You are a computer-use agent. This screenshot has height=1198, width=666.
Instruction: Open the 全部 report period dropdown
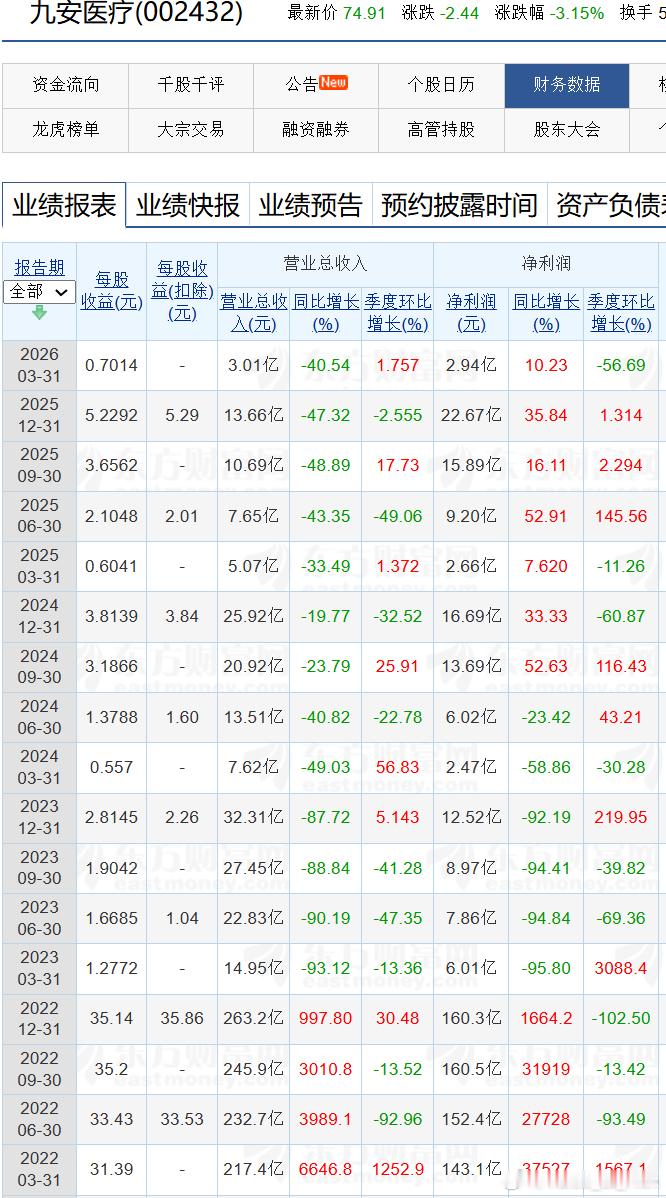tap(39, 291)
